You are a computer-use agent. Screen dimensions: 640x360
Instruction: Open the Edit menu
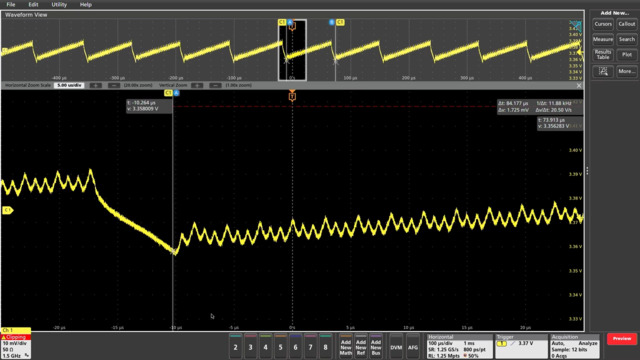(x=33, y=4)
